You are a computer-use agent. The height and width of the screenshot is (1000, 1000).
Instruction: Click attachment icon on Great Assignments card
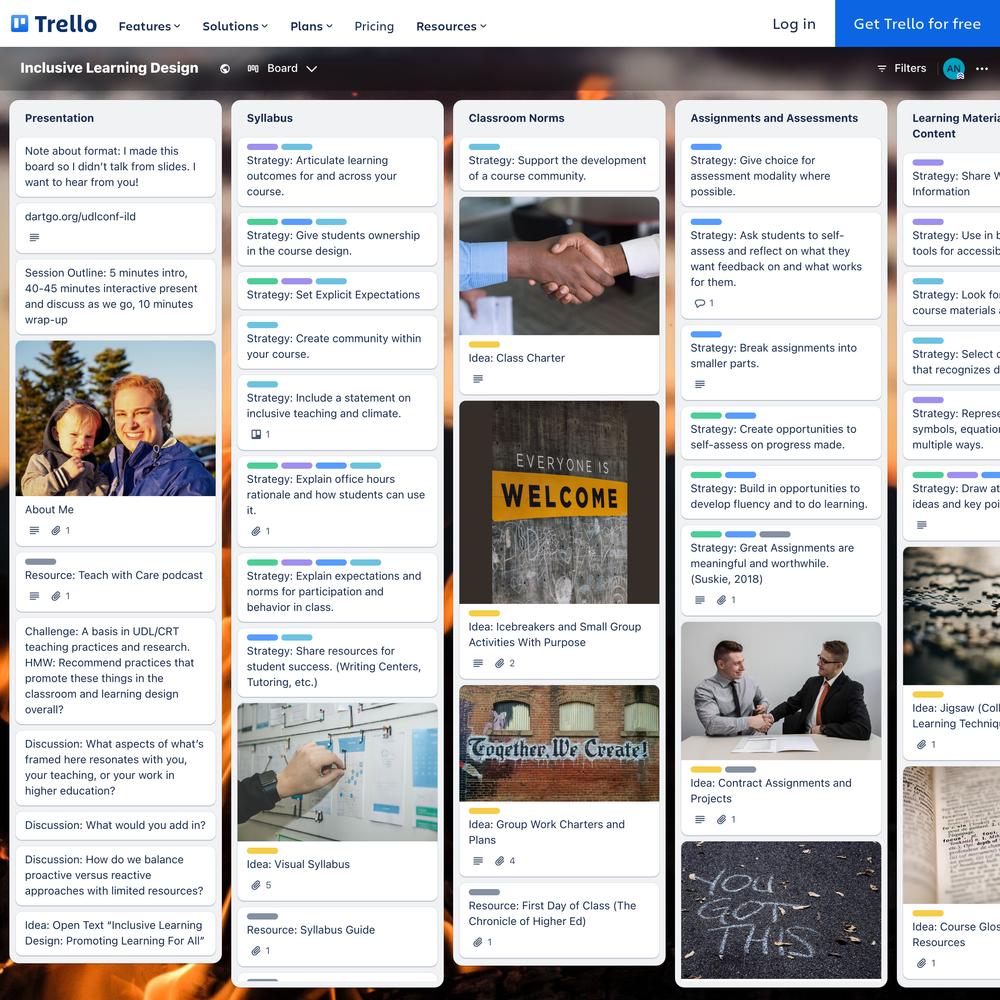pyautogui.click(x=722, y=600)
